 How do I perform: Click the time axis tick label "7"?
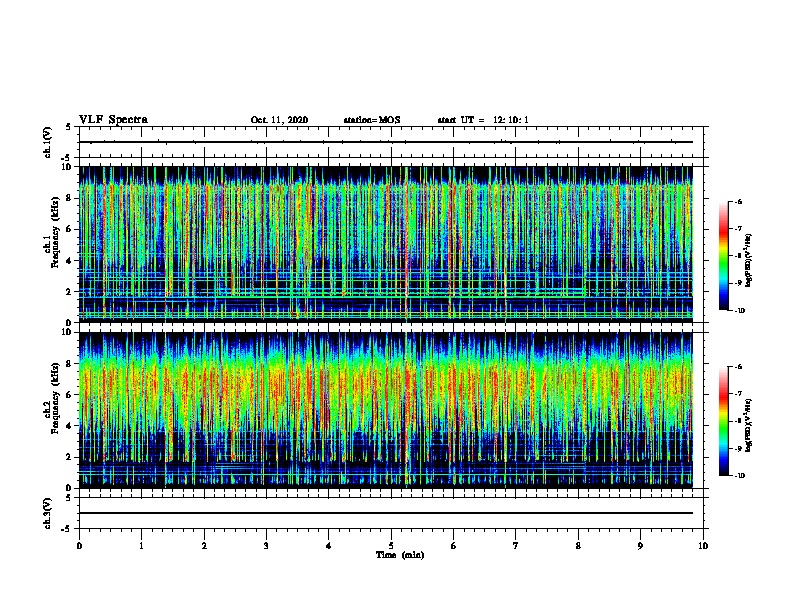click(516, 546)
